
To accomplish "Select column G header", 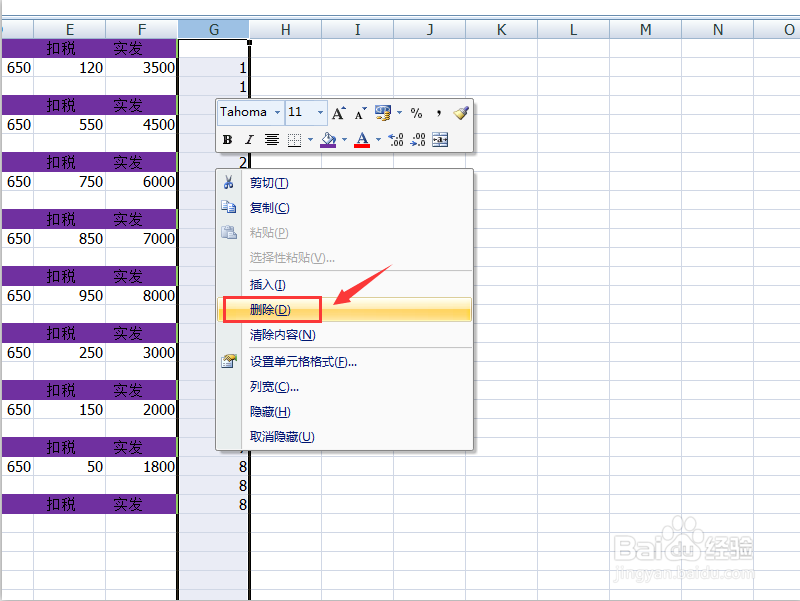I will pos(214,30).
